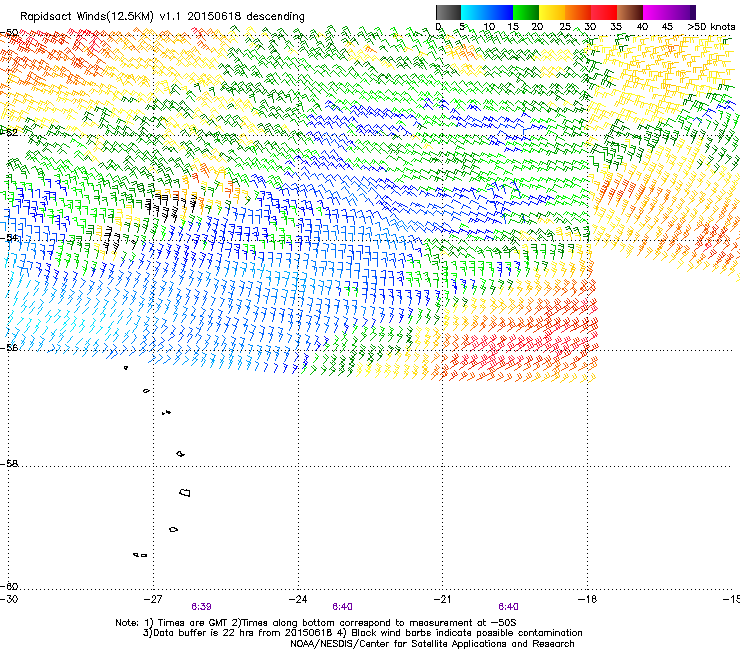Click the note line about Data buffer 22 hrs
The height and width of the screenshot is (650, 740).
pos(362,633)
